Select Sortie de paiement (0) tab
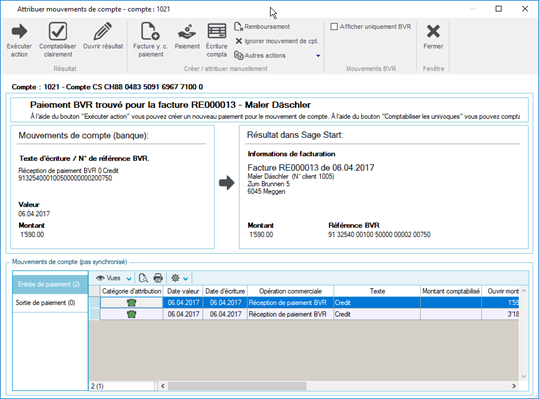The width and height of the screenshot is (539, 399). (50, 303)
